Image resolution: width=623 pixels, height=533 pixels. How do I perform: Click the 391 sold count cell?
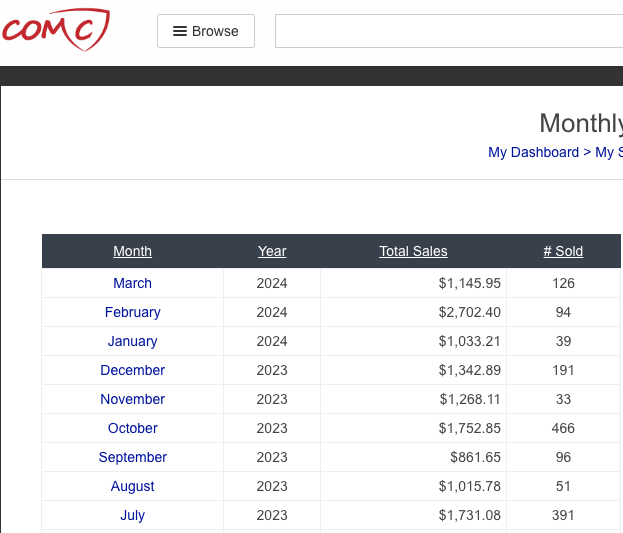(x=563, y=515)
